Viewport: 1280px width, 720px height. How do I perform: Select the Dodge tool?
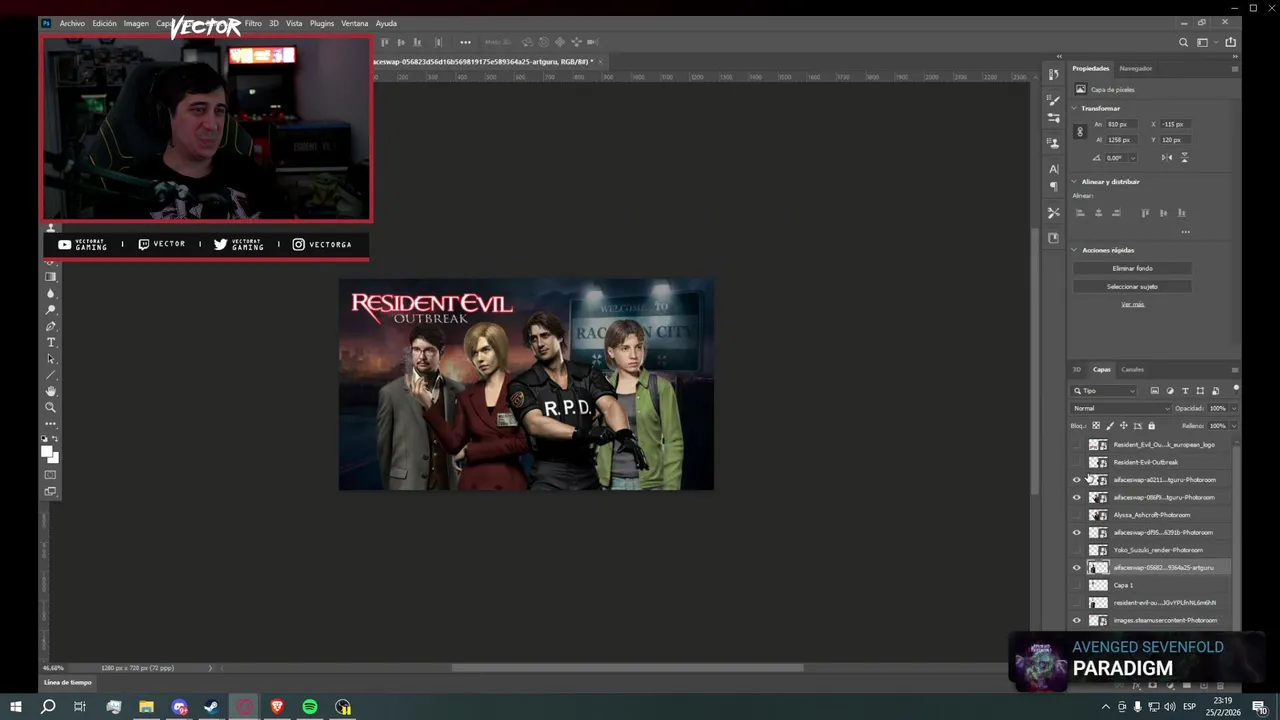[51, 310]
